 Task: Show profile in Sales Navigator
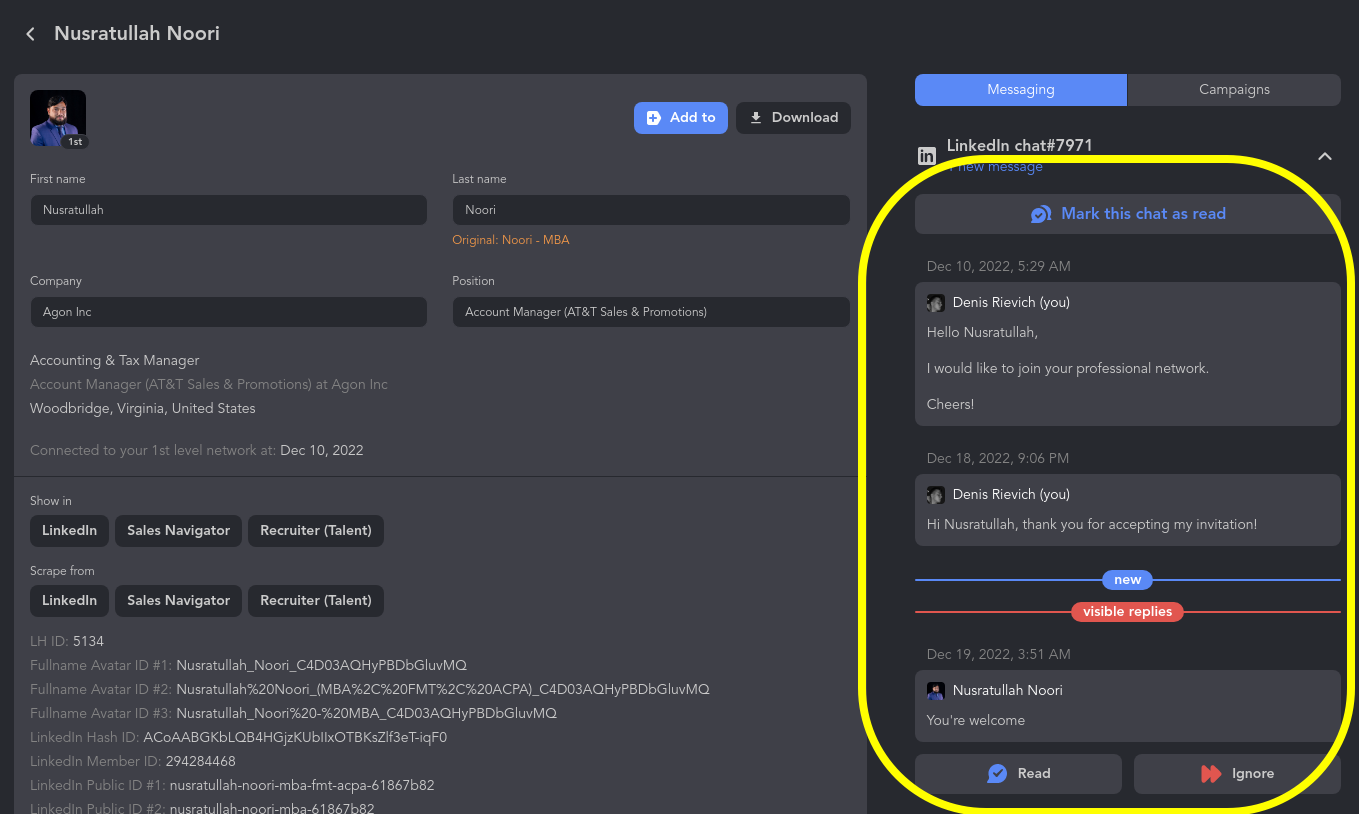(x=179, y=531)
